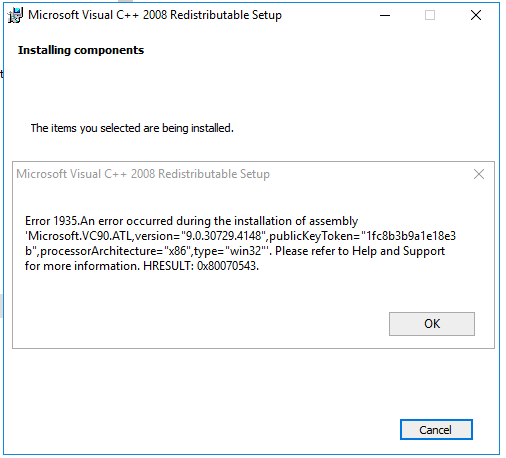This screenshot has height=458, width=506.
Task: Click the 'items you selected are being installed' text
Action: coord(132,128)
